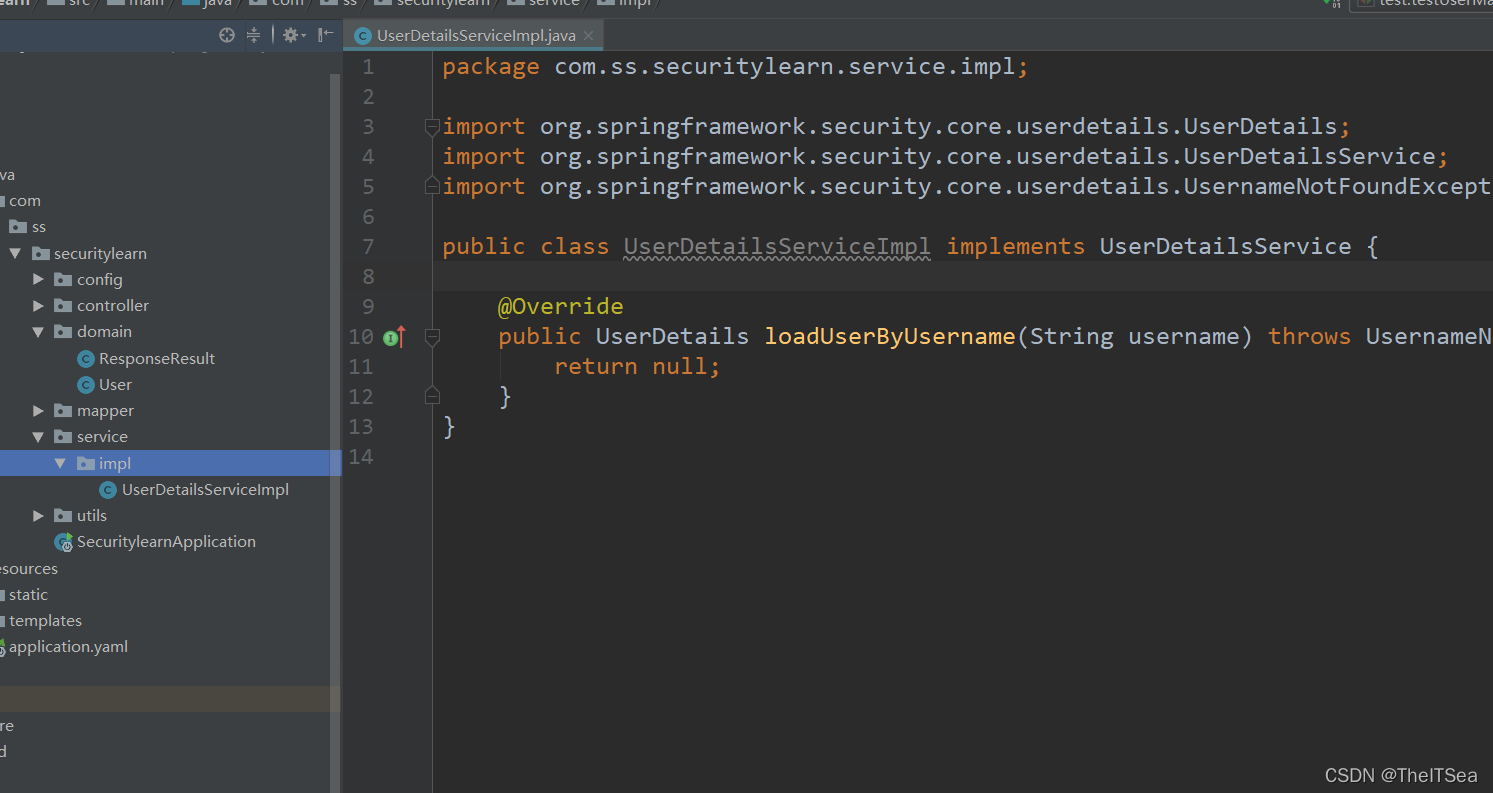This screenshot has height=793, width=1493.
Task: Select the service folder
Action: (102, 437)
